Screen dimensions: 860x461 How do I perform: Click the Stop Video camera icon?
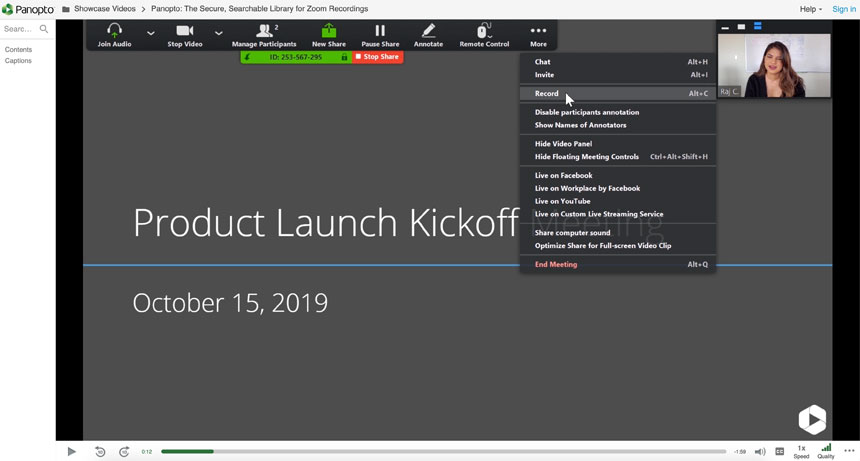click(184, 31)
